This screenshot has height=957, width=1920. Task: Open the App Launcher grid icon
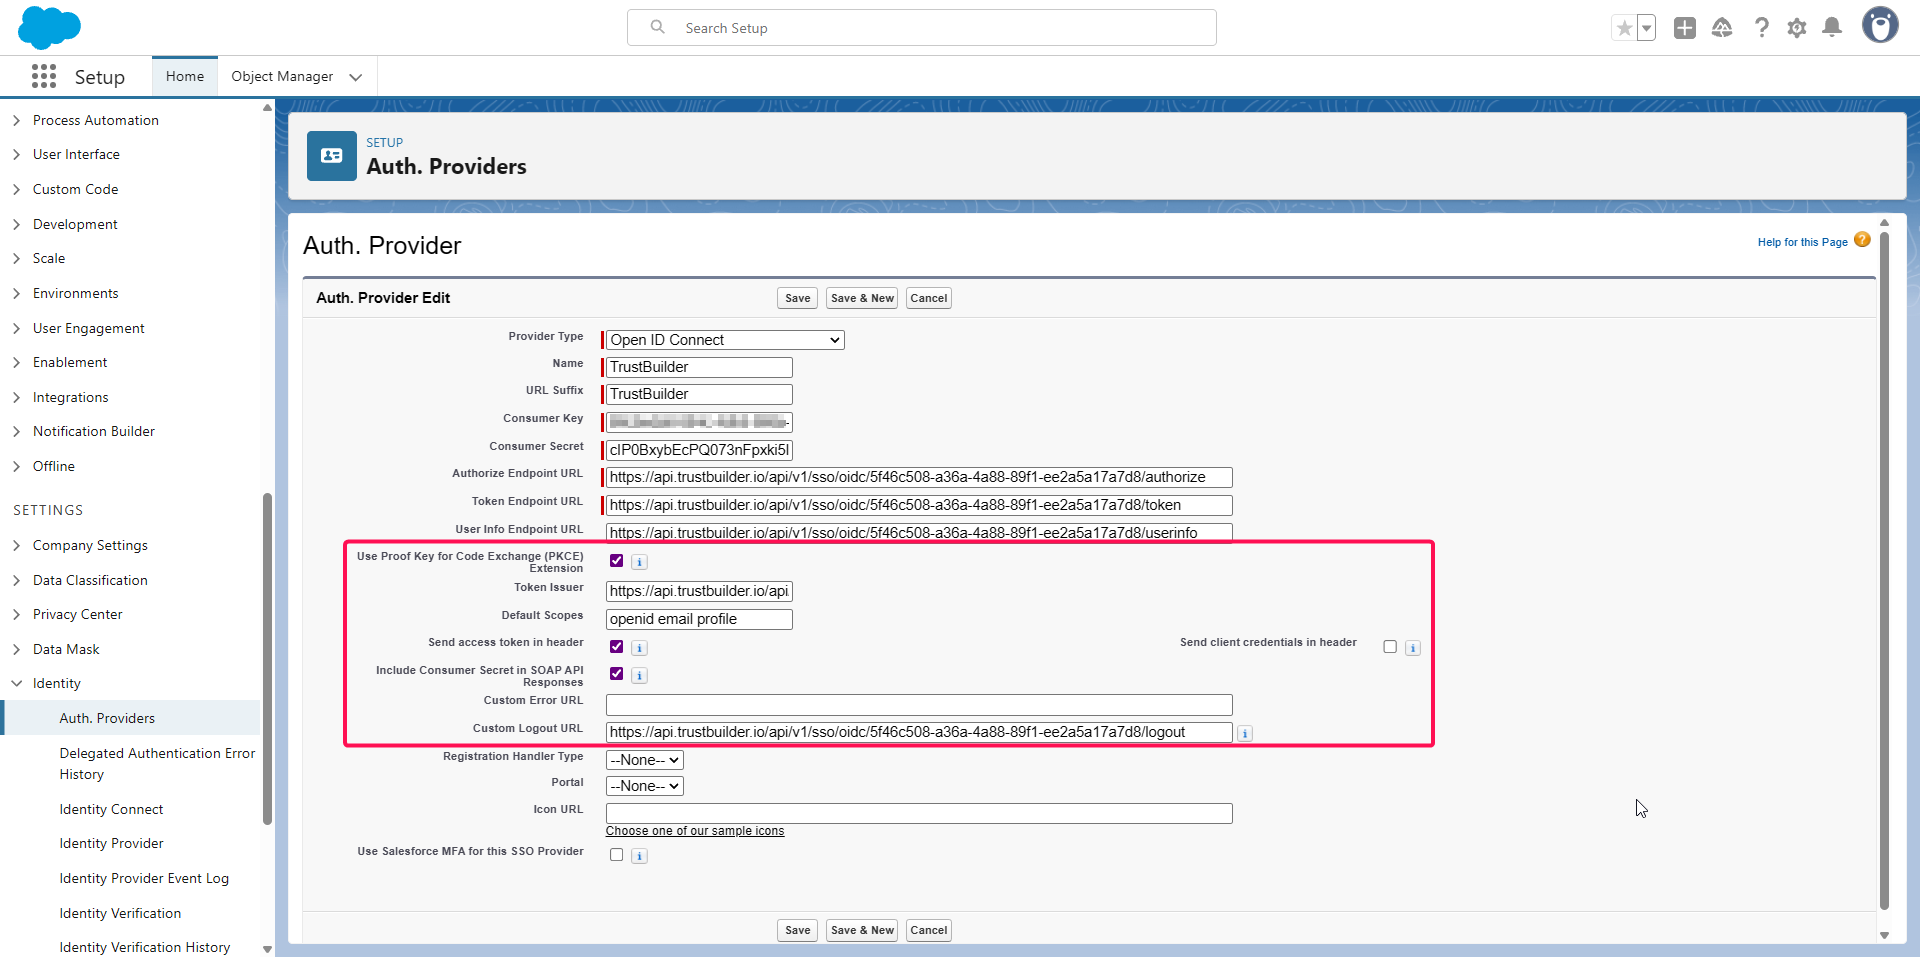click(44, 77)
